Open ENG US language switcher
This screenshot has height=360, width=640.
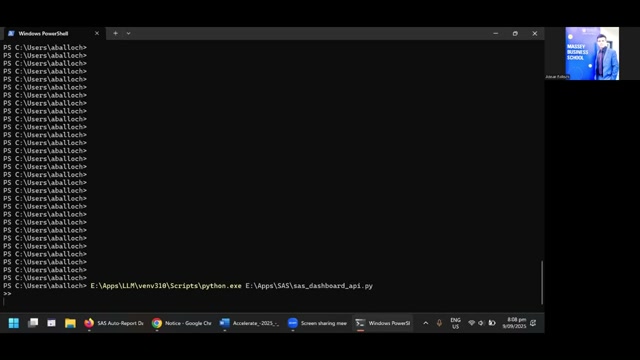[456, 323]
